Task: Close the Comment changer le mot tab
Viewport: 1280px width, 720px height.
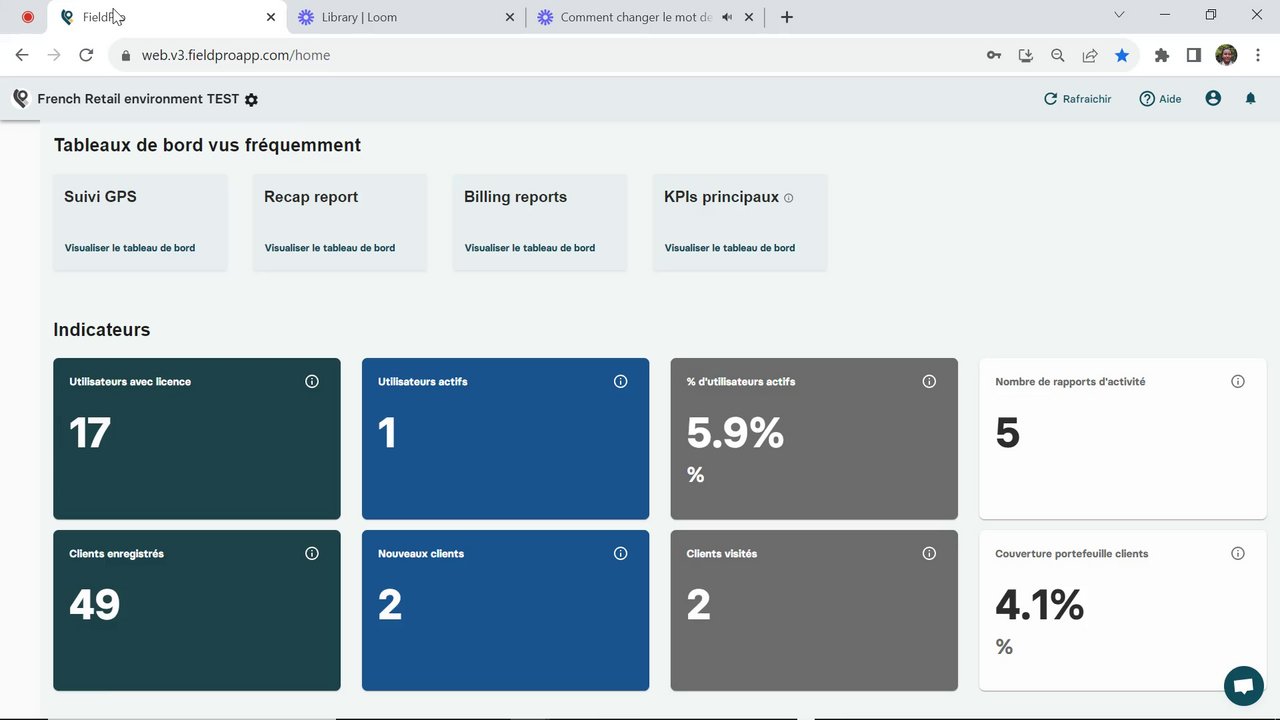Action: [x=749, y=17]
